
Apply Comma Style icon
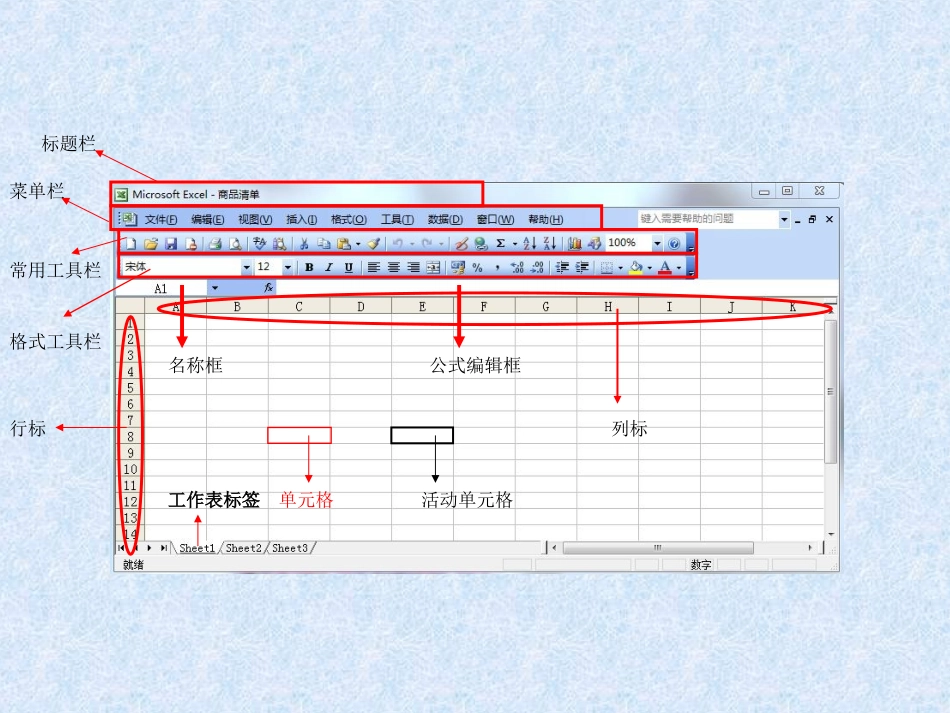497,267
